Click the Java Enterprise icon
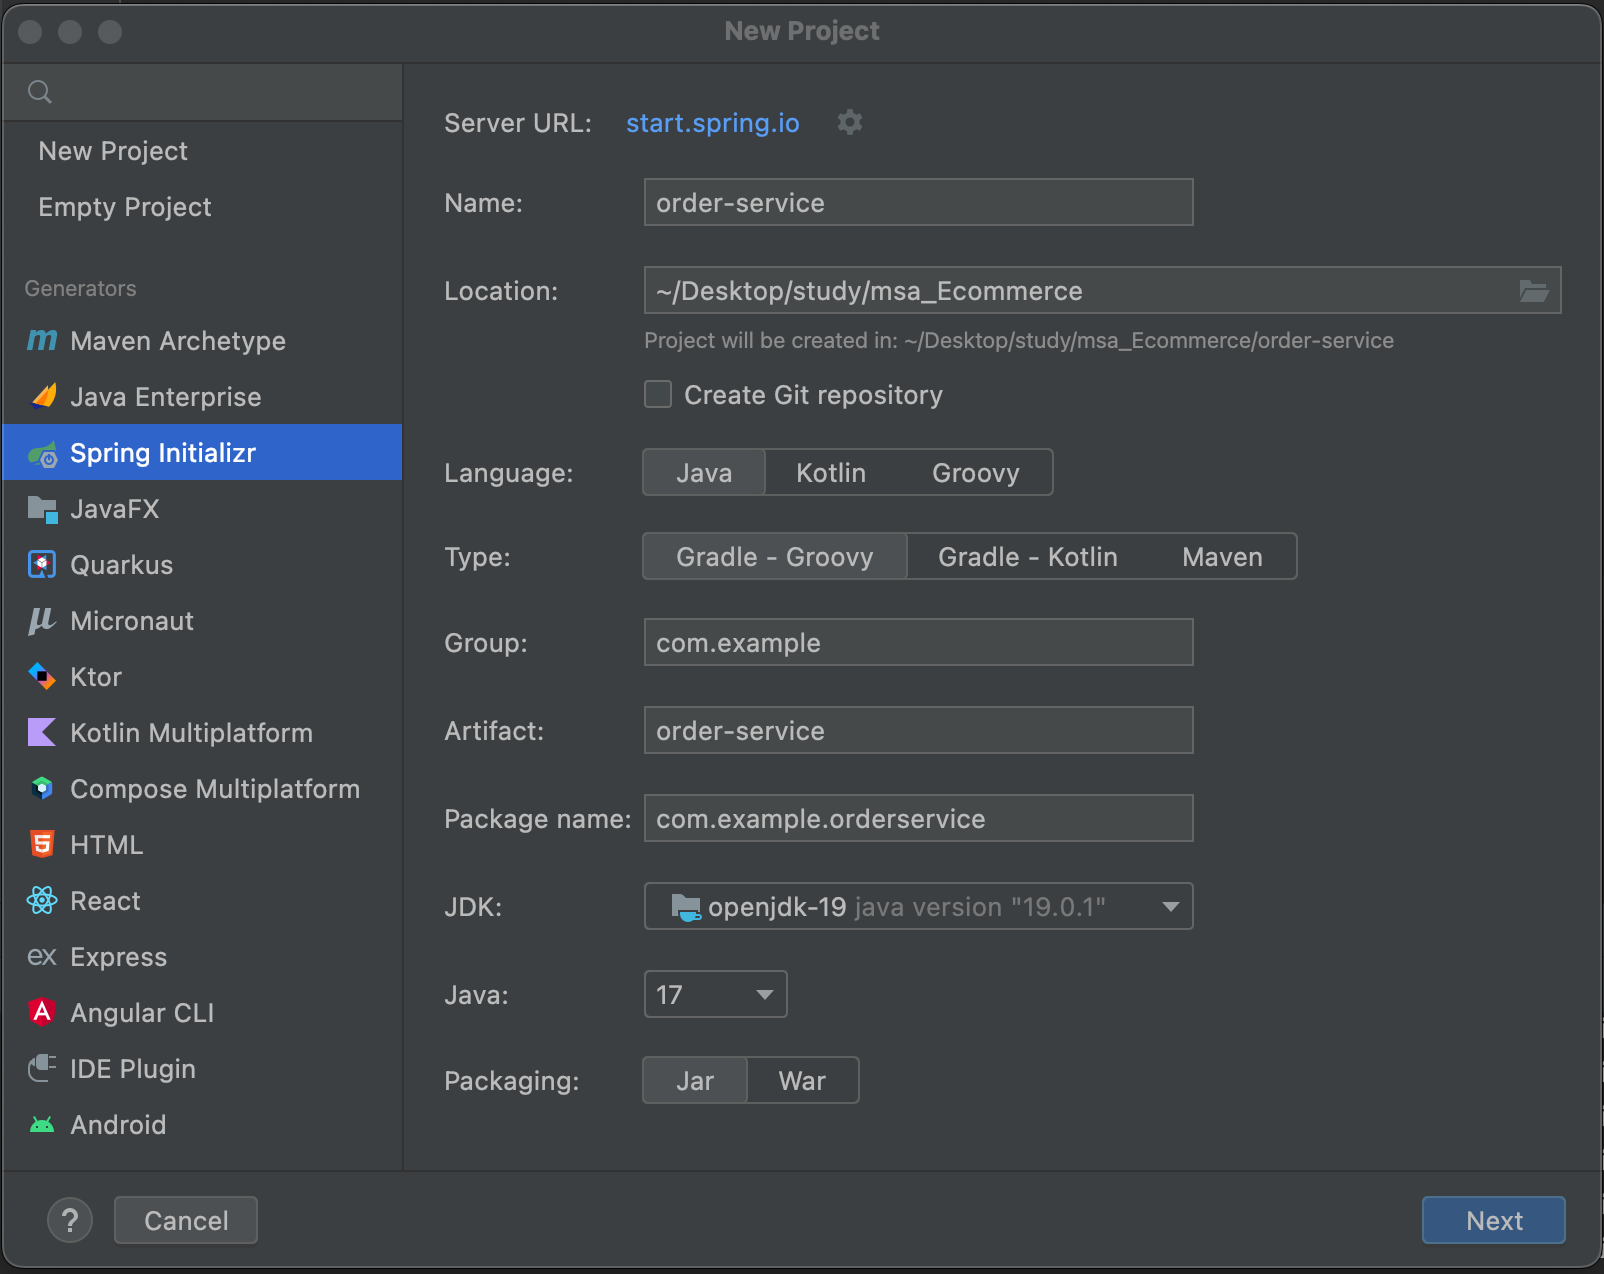1604x1274 pixels. (x=42, y=397)
